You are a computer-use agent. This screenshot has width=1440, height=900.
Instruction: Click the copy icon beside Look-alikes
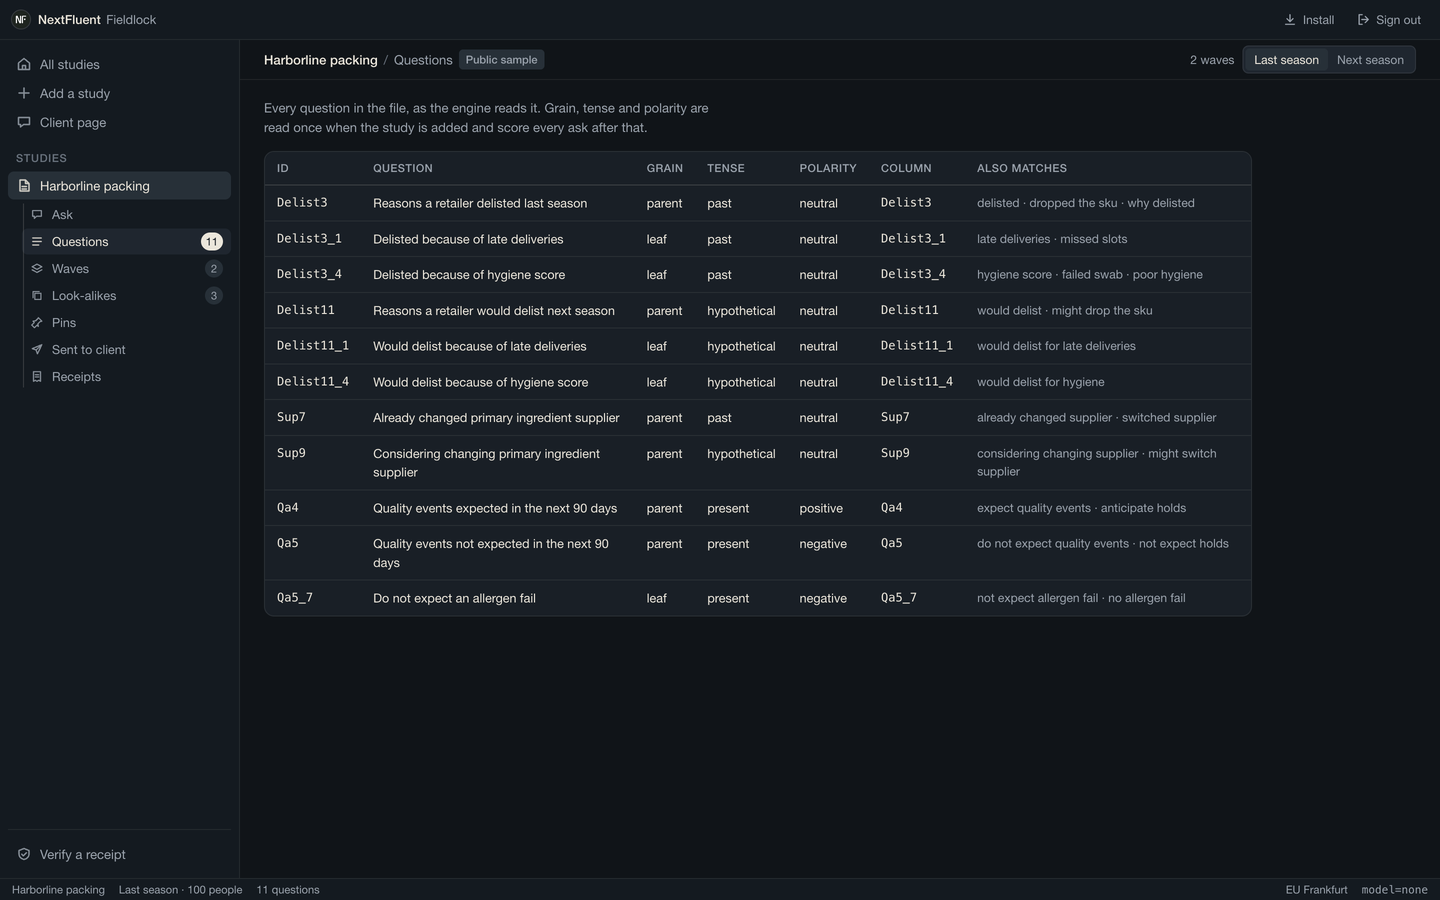[37, 296]
